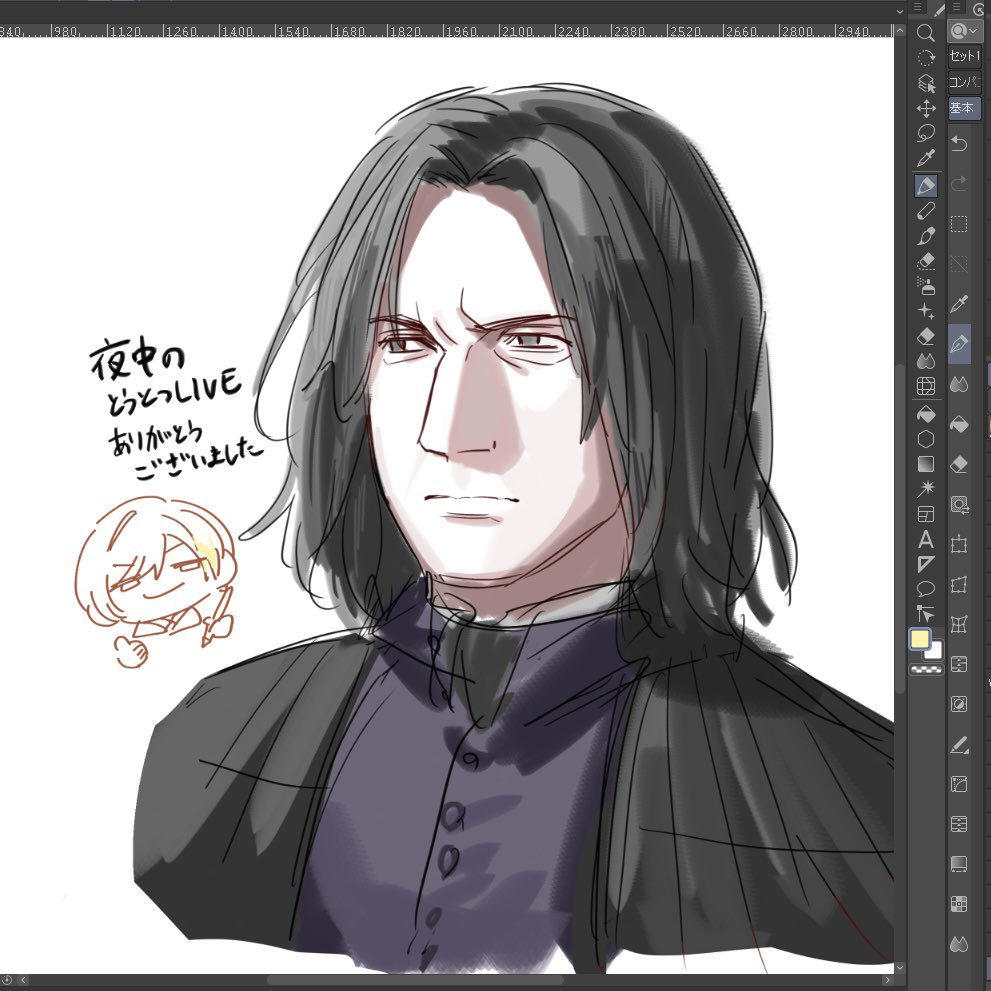Select the Frame border tool

[x=925, y=514]
